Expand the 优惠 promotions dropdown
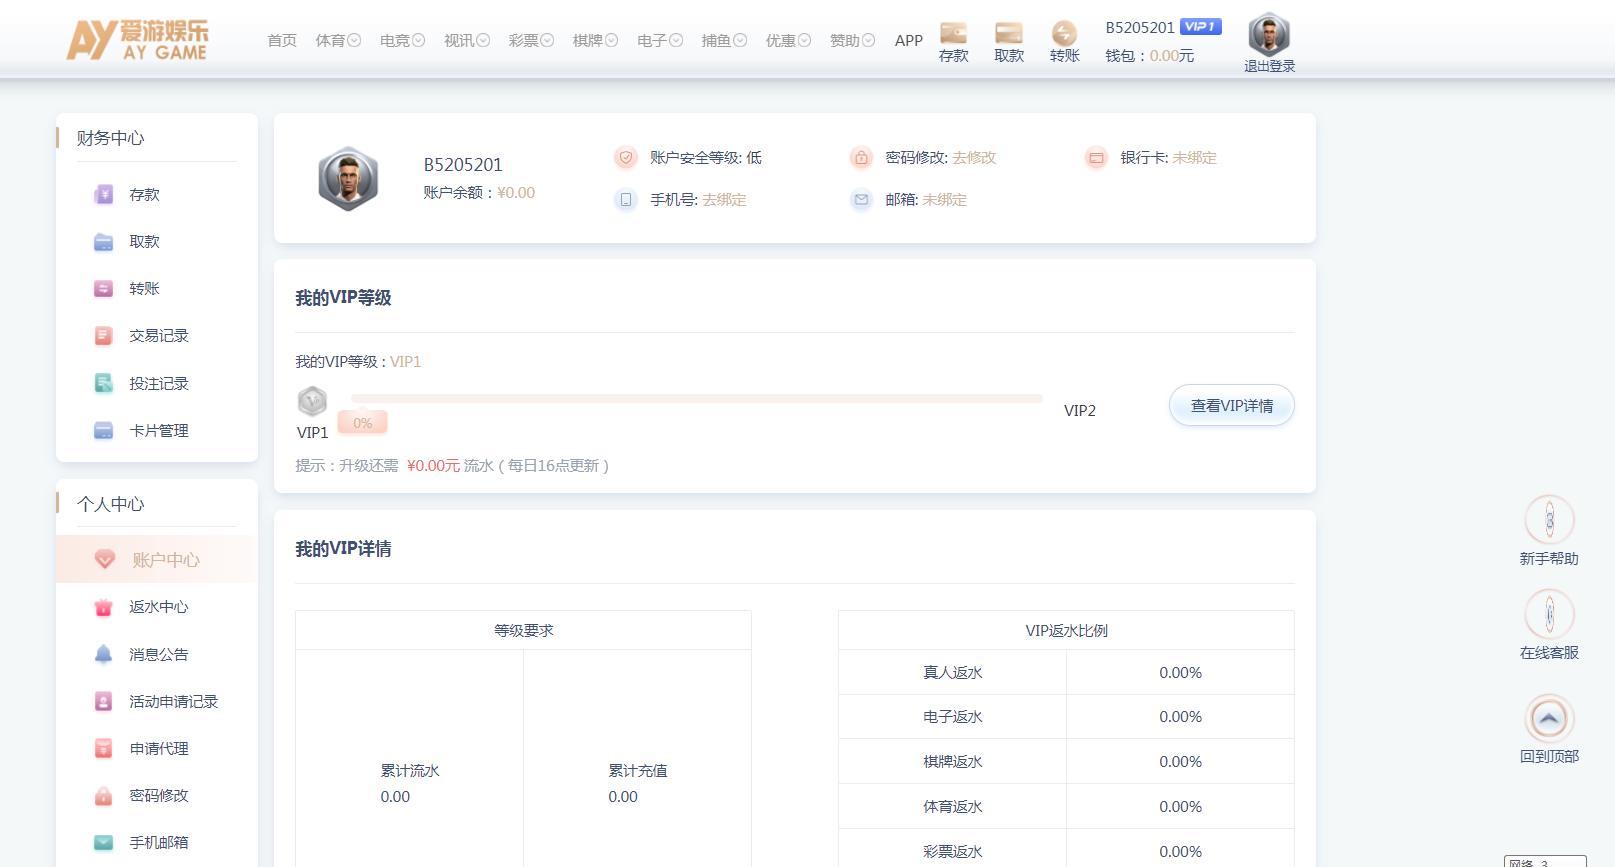This screenshot has width=1615, height=867. pyautogui.click(x=788, y=41)
